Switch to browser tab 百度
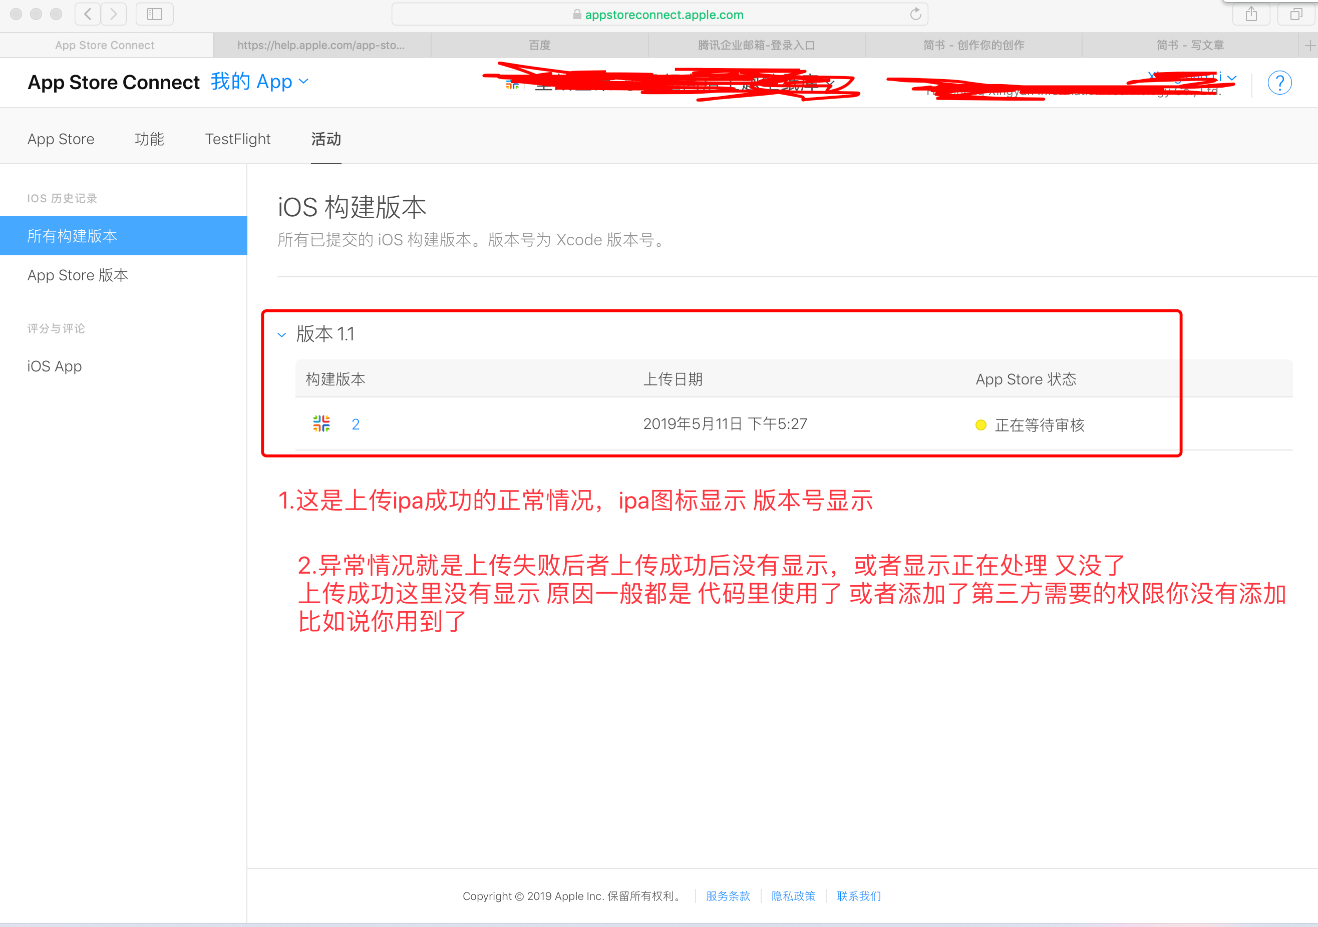This screenshot has height=927, width=1318. click(x=540, y=45)
